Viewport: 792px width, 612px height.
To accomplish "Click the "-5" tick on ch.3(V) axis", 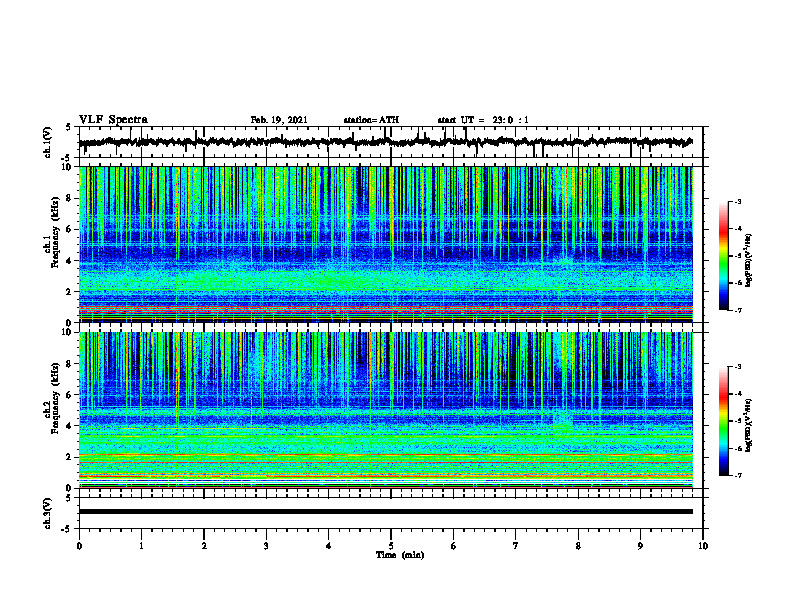I will (x=67, y=529).
